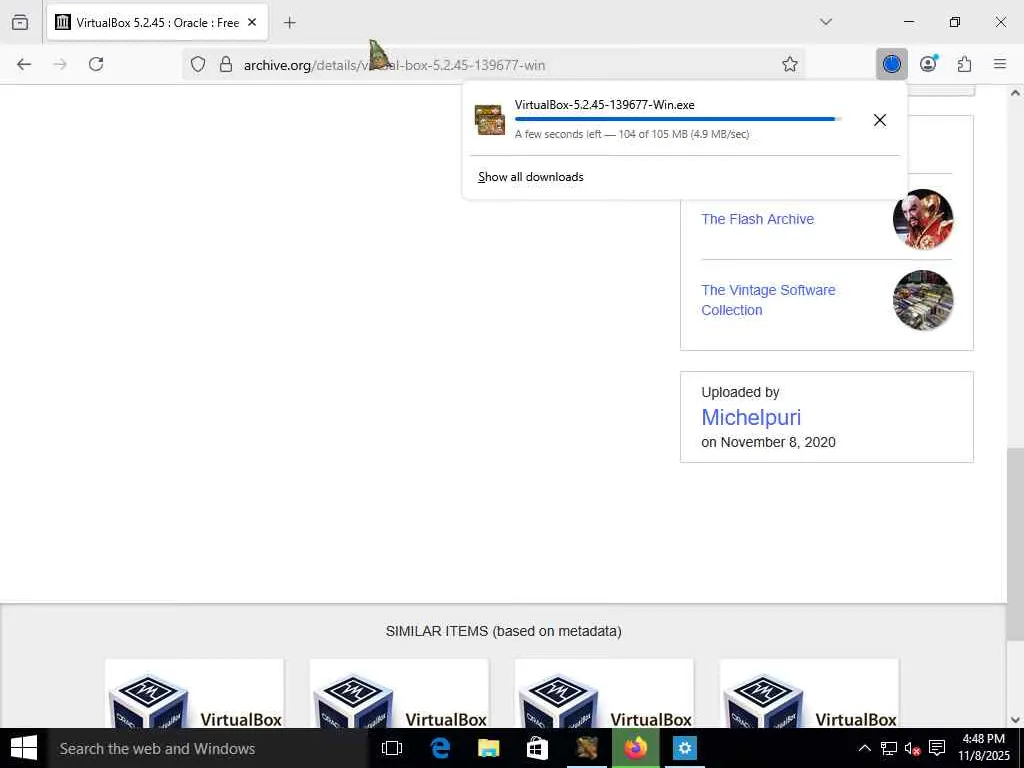This screenshot has width=1024, height=768.
Task: Open the Settings gear taskbar app
Action: [684, 748]
